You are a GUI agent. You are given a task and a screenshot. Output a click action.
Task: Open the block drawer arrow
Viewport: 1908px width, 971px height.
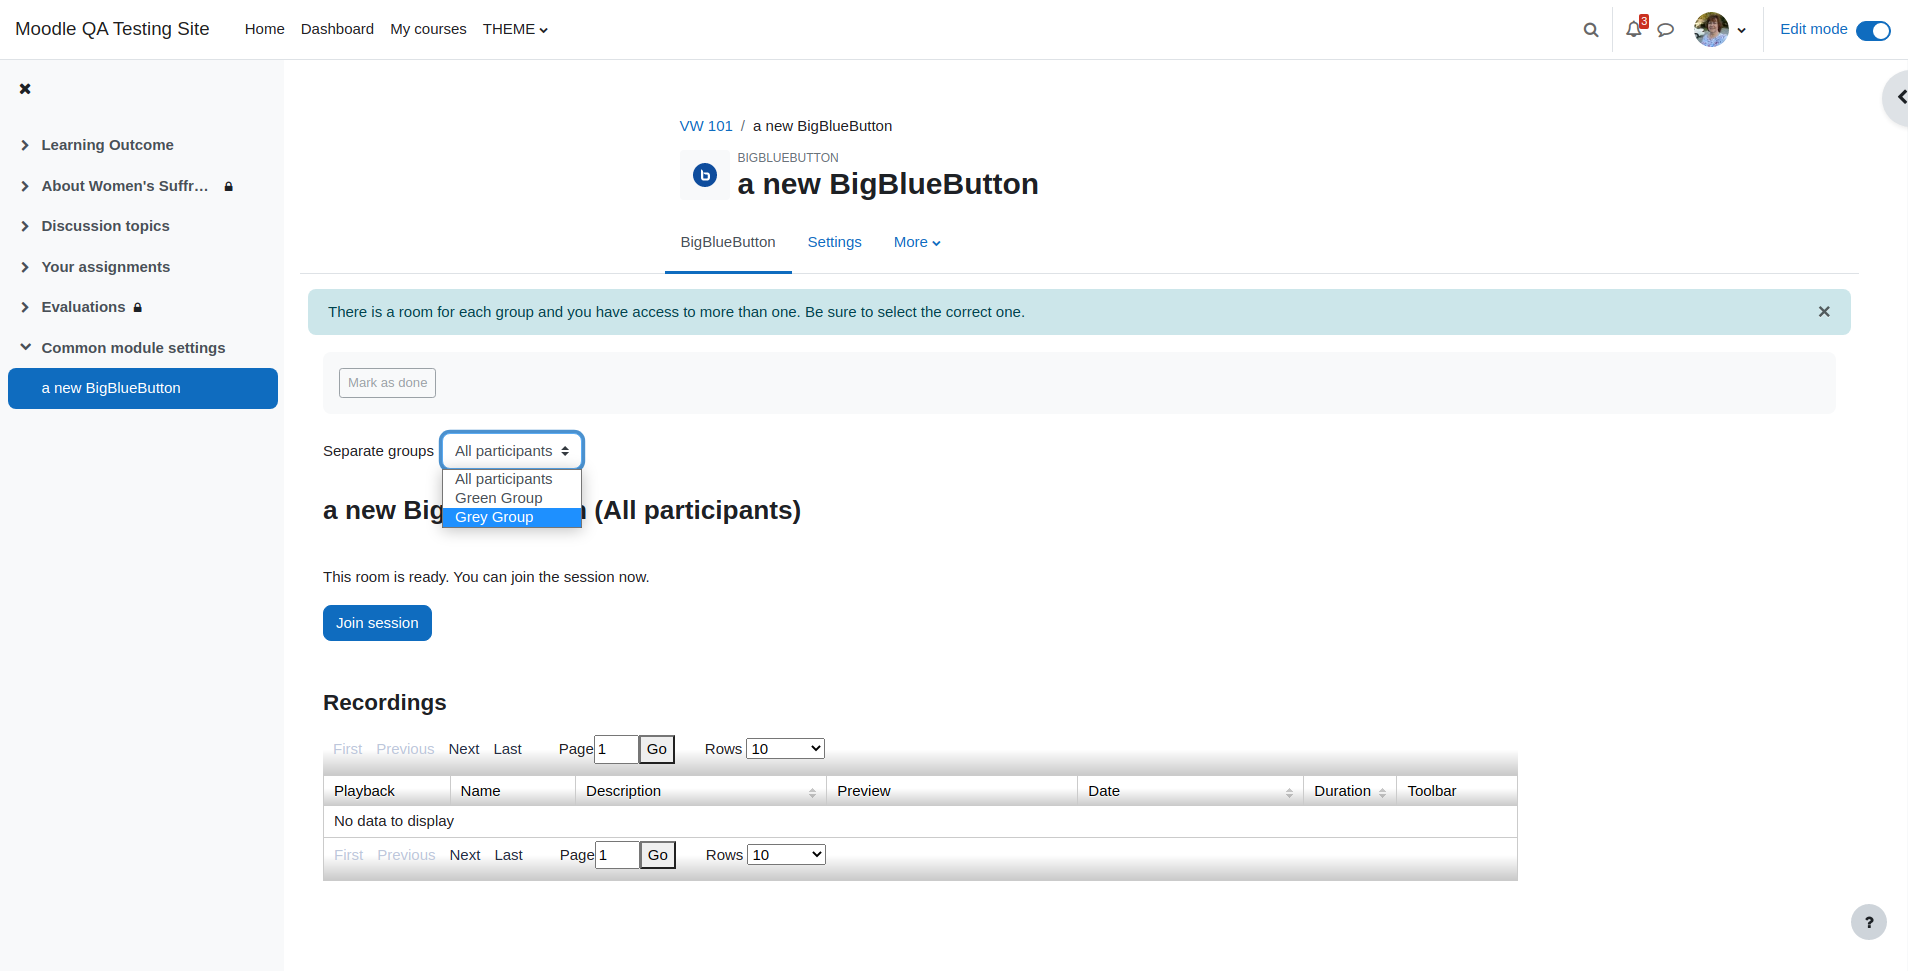click(x=1896, y=98)
